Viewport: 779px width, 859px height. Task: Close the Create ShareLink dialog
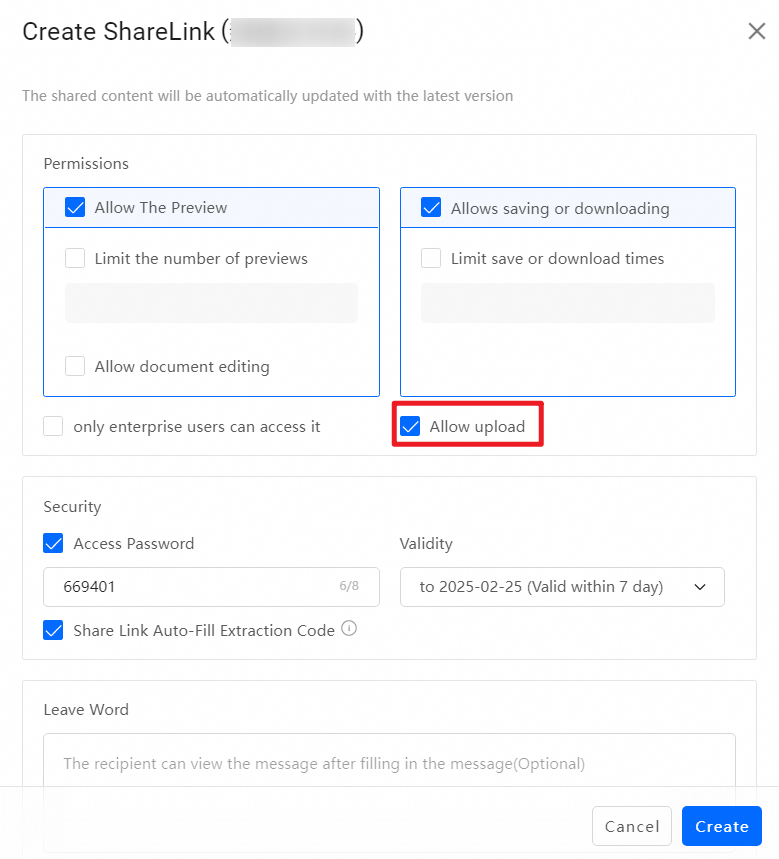coord(757,31)
